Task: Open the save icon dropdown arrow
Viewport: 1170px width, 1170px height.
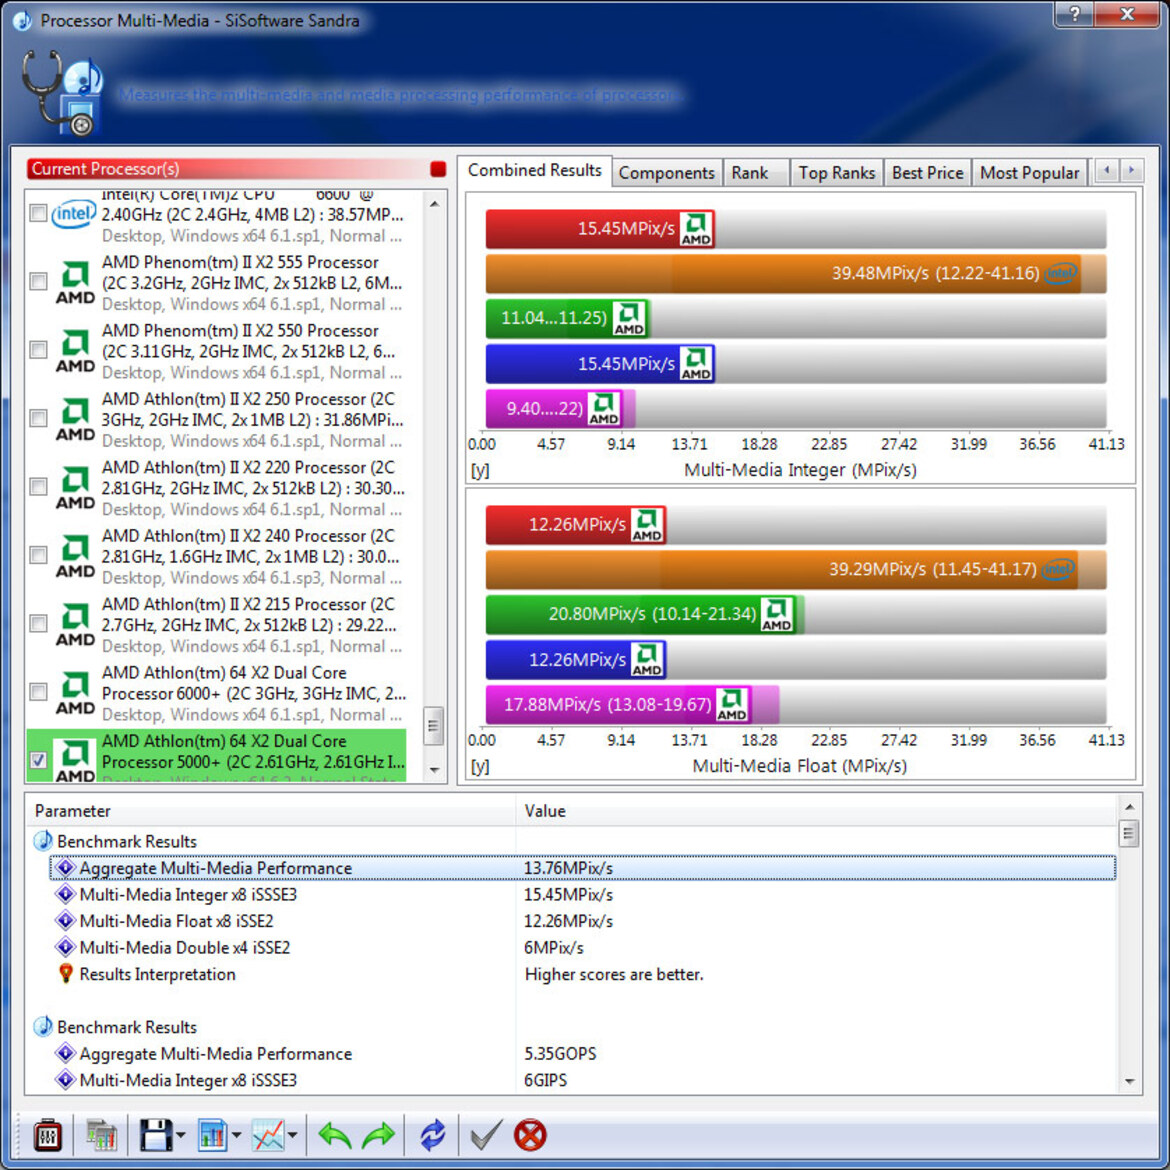Action: tap(181, 1136)
